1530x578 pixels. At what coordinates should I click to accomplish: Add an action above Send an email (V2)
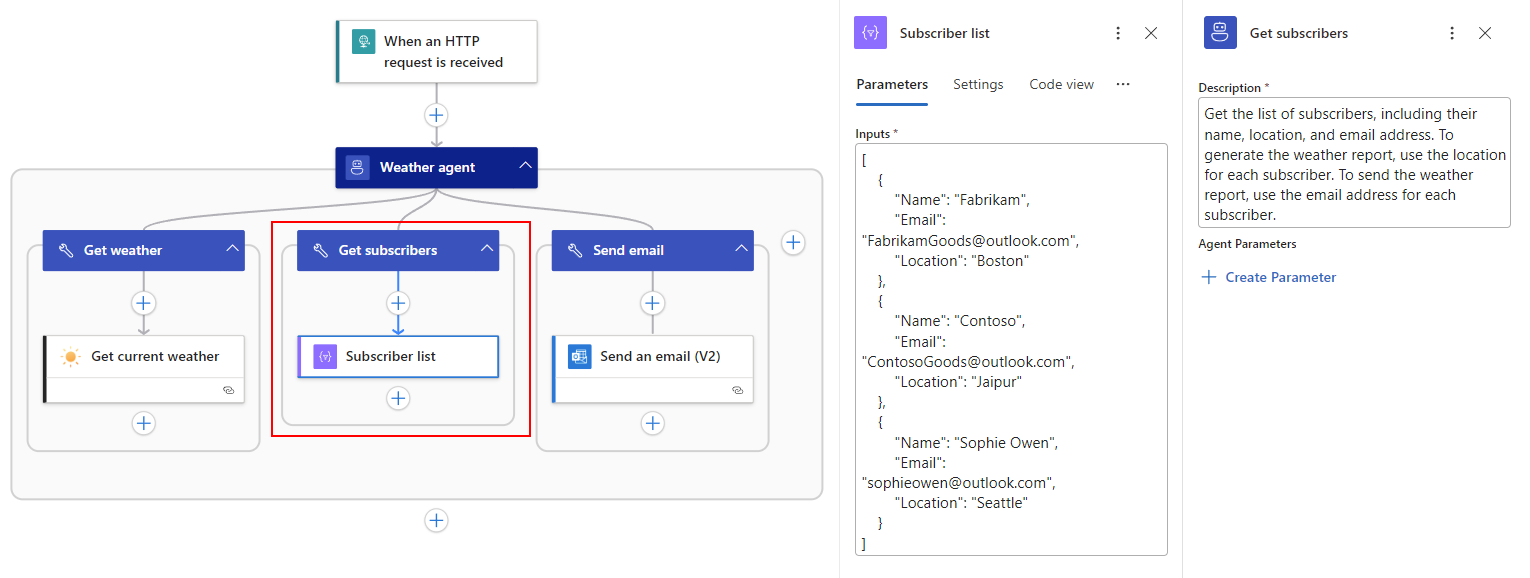(653, 303)
